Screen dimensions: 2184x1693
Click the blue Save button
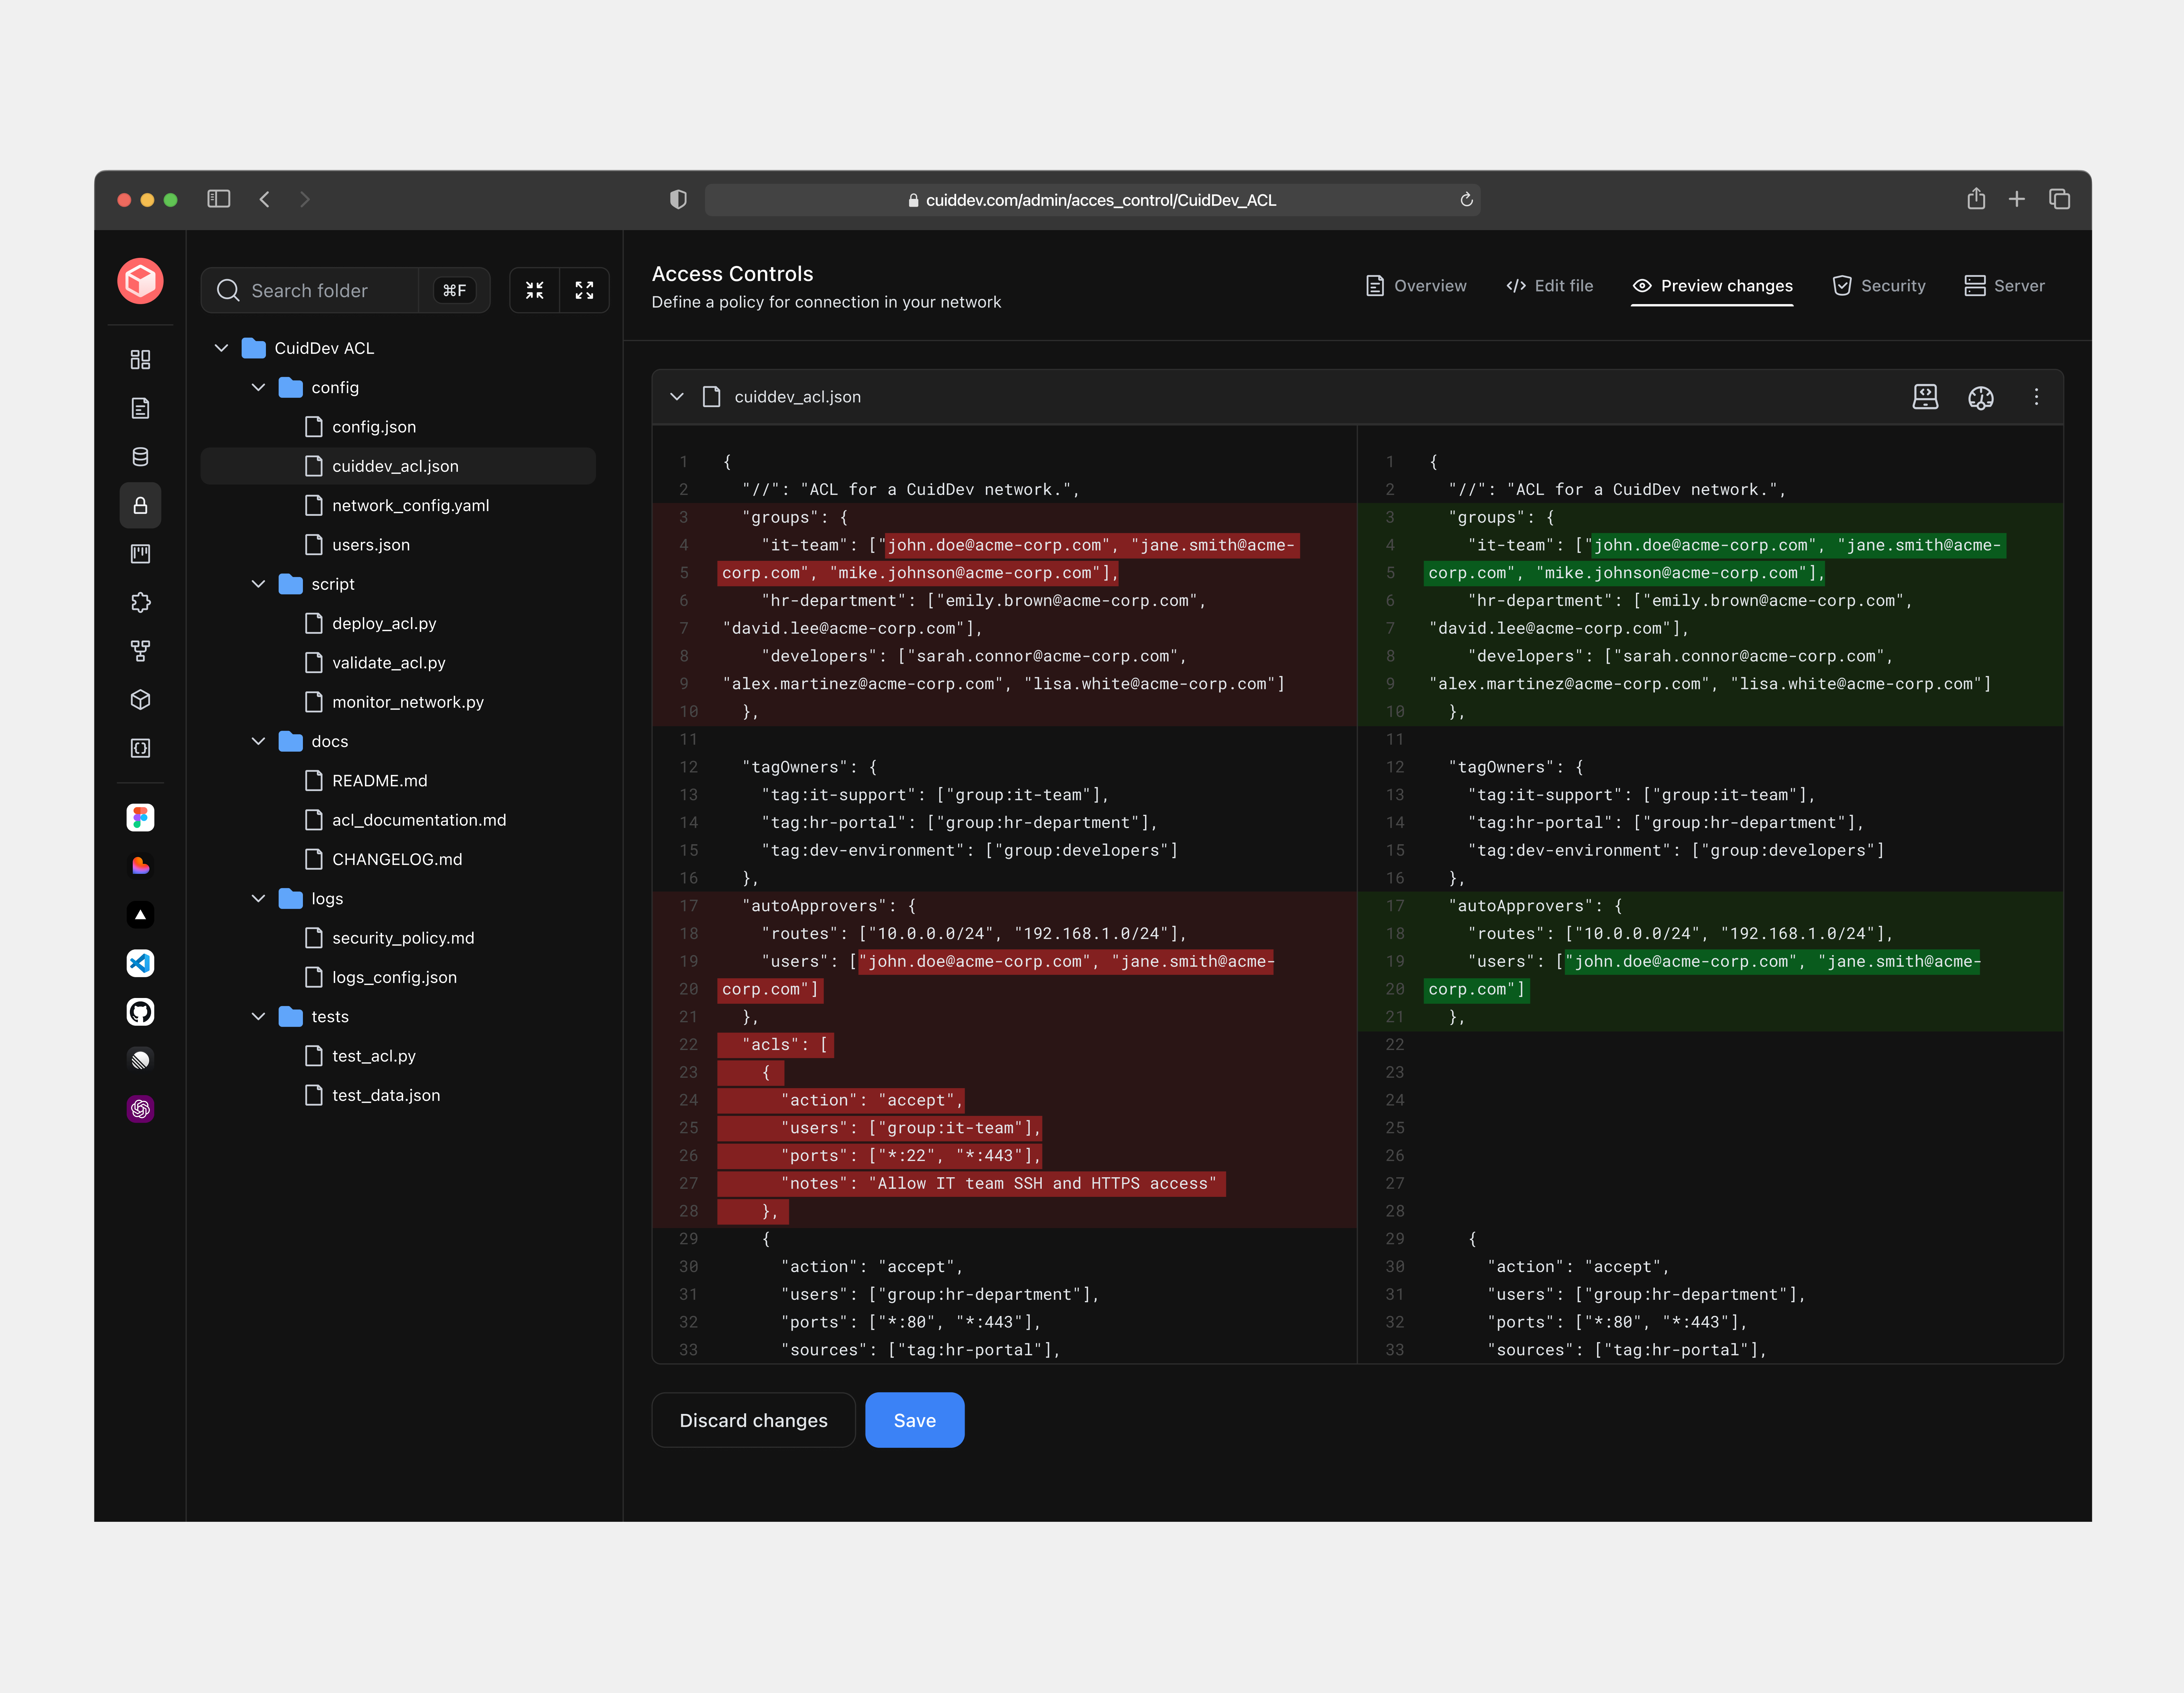[x=915, y=1420]
